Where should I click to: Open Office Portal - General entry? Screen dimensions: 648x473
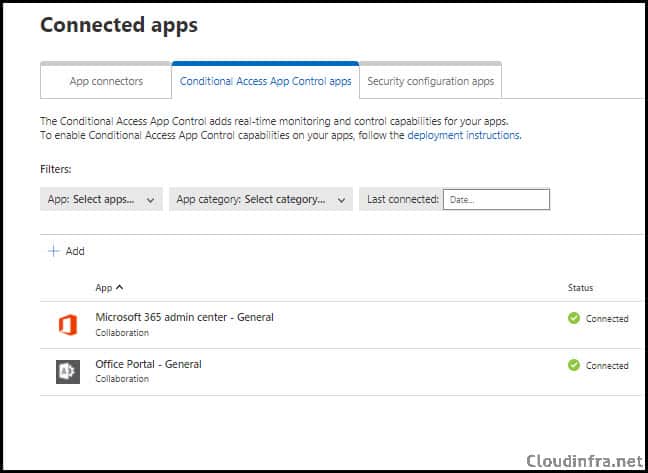[148, 364]
